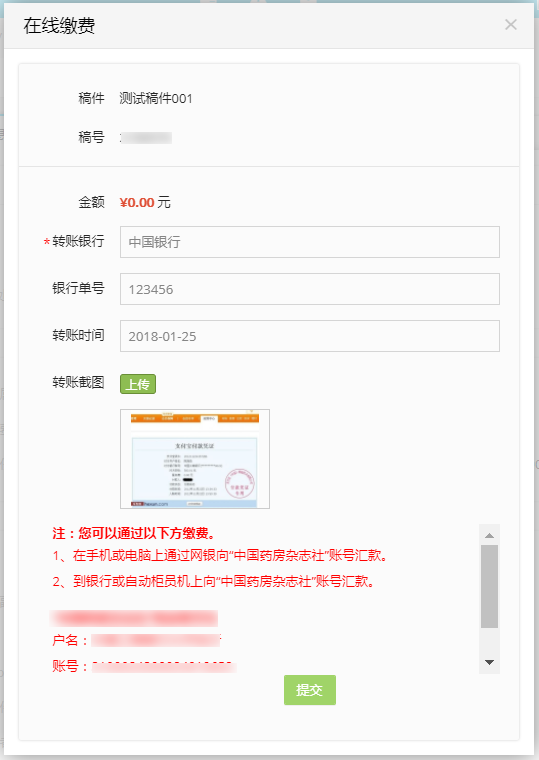Click payment instruction line 2 about 自动柜员机
Screen dimensions: 539x760
point(214,581)
